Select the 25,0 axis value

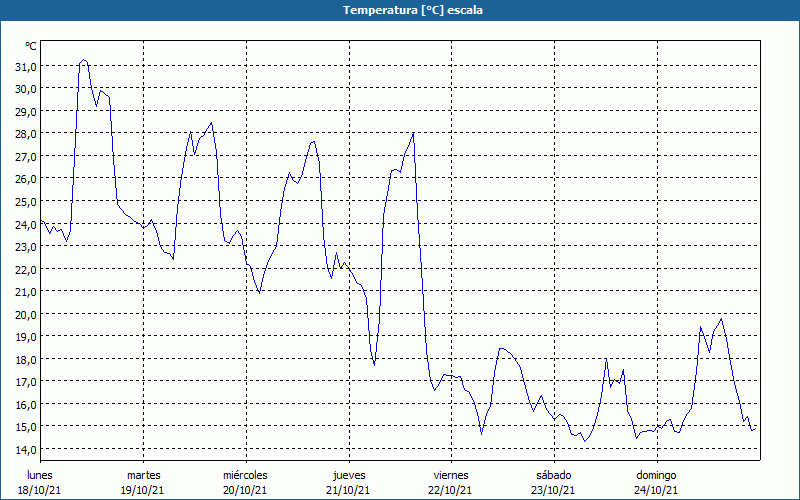tap(25, 202)
